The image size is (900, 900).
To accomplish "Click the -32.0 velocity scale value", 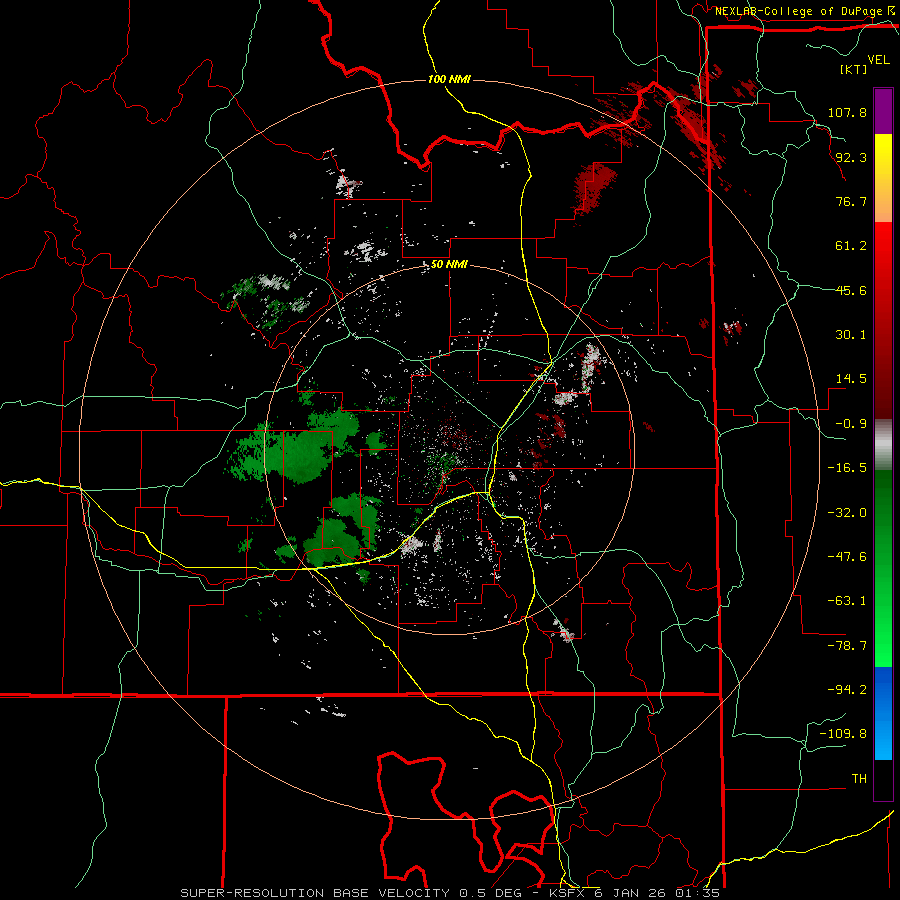I will (847, 513).
